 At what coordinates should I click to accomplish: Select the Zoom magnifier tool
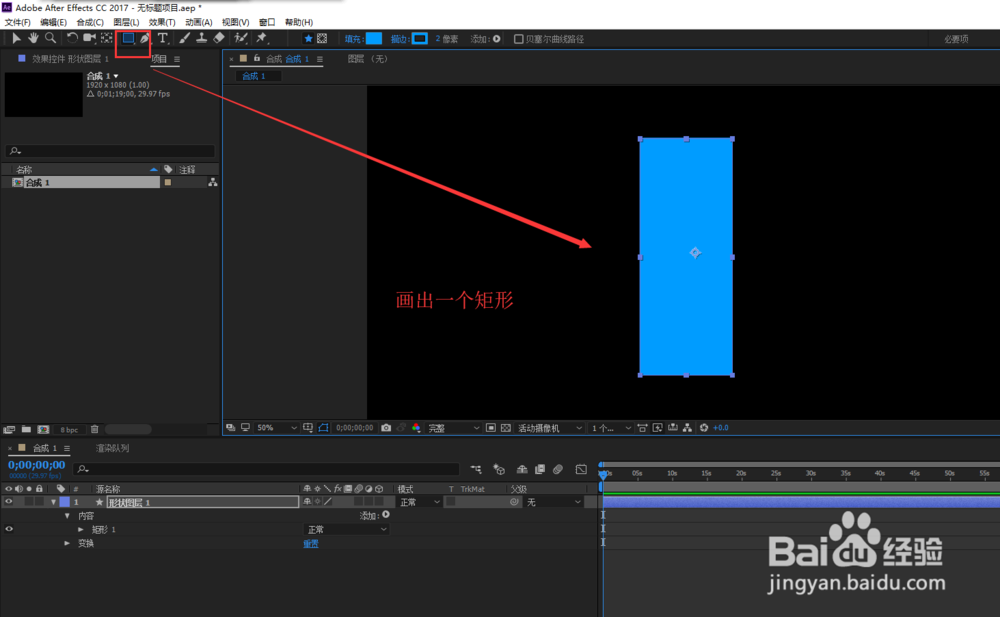pyautogui.click(x=50, y=38)
